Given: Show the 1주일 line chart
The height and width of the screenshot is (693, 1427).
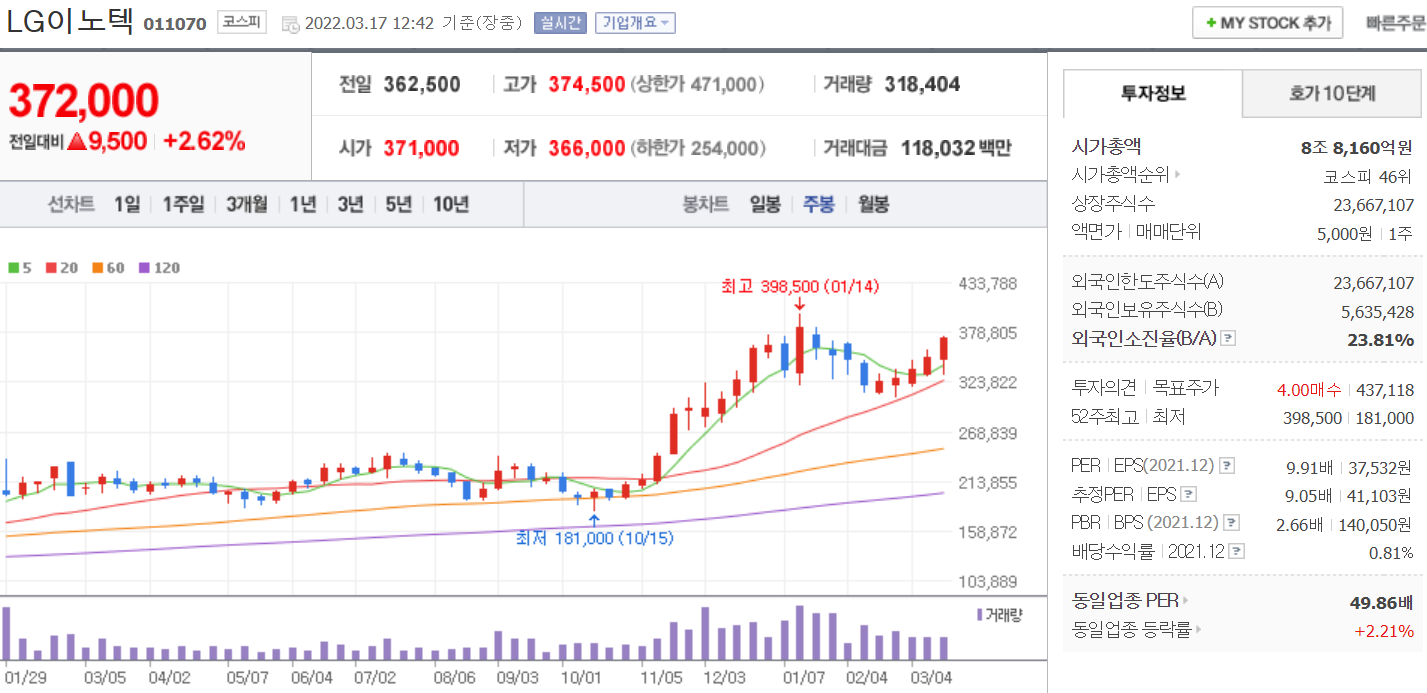Looking at the screenshot, I should tap(183, 204).
